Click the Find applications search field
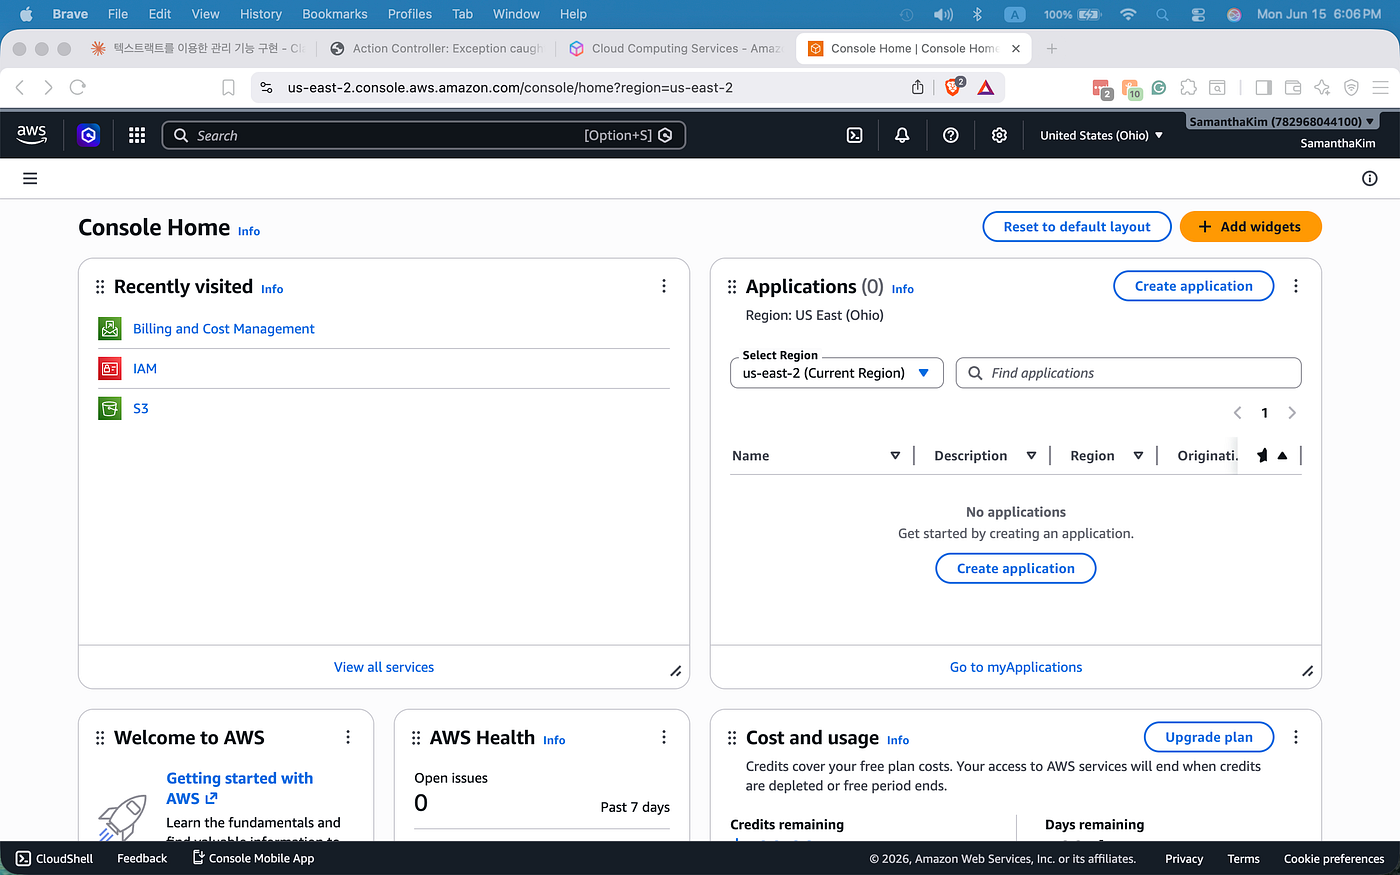1400x875 pixels. pos(1129,373)
